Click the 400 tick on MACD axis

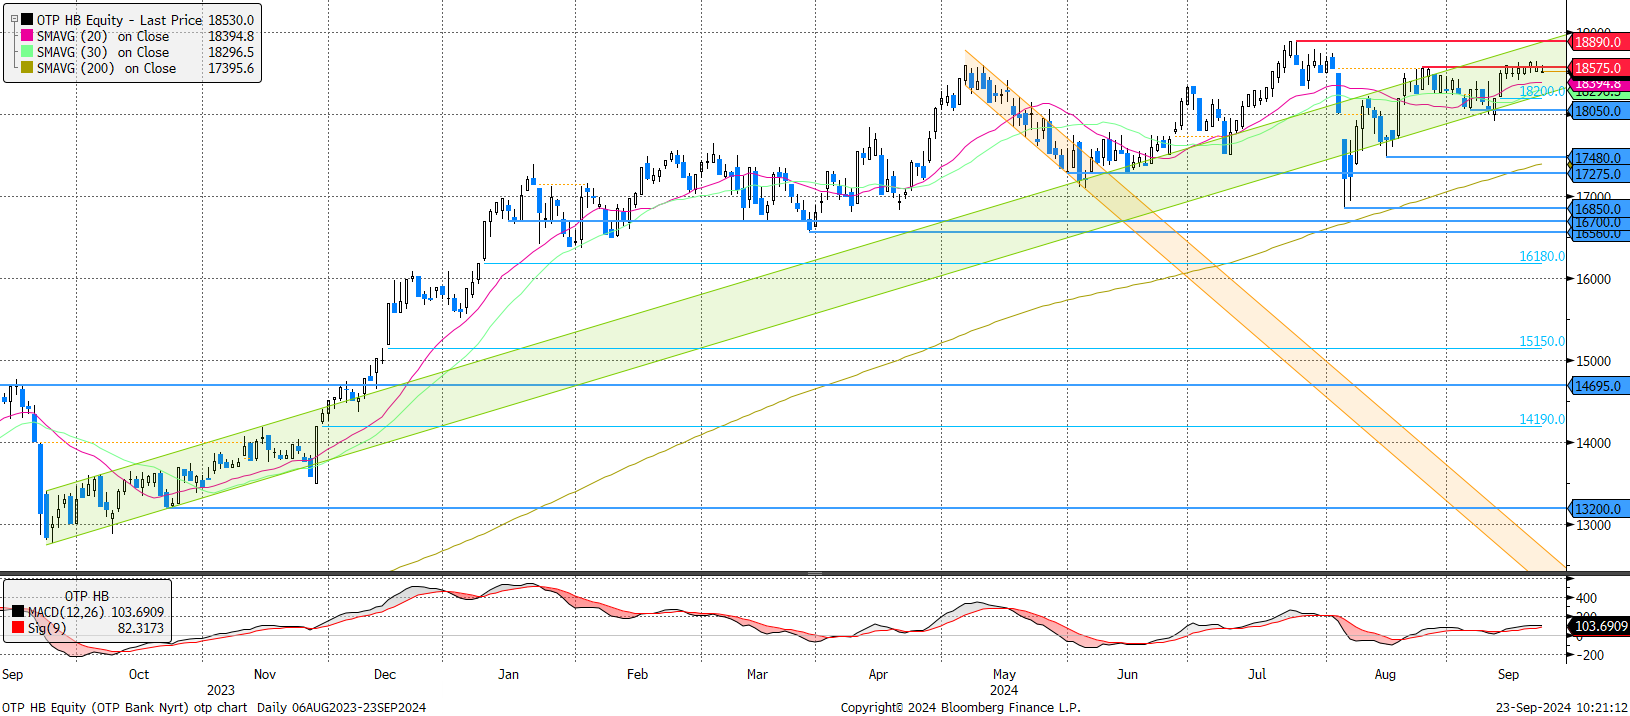point(1586,598)
